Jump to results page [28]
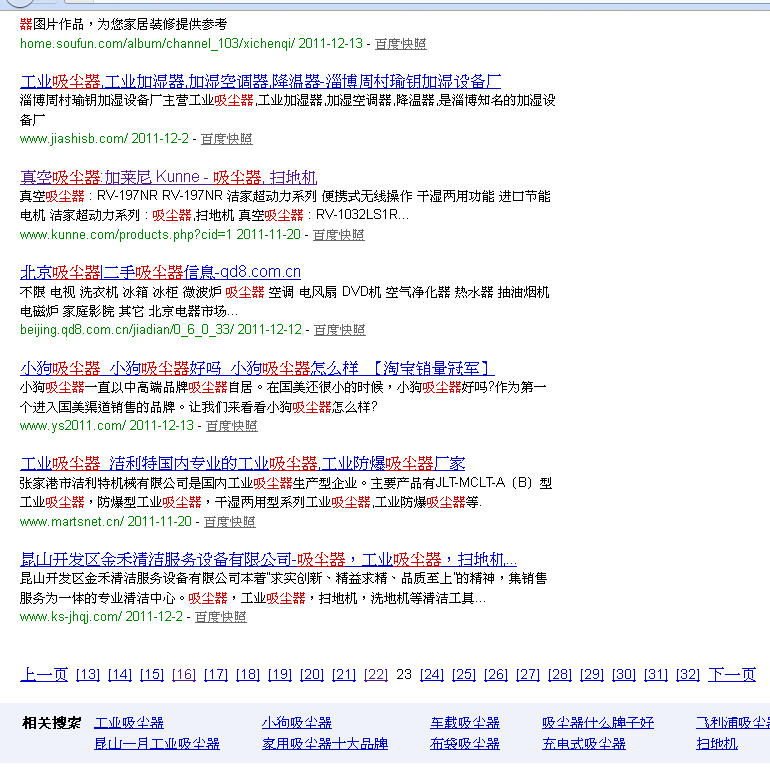The width and height of the screenshot is (770, 768). click(x=560, y=675)
